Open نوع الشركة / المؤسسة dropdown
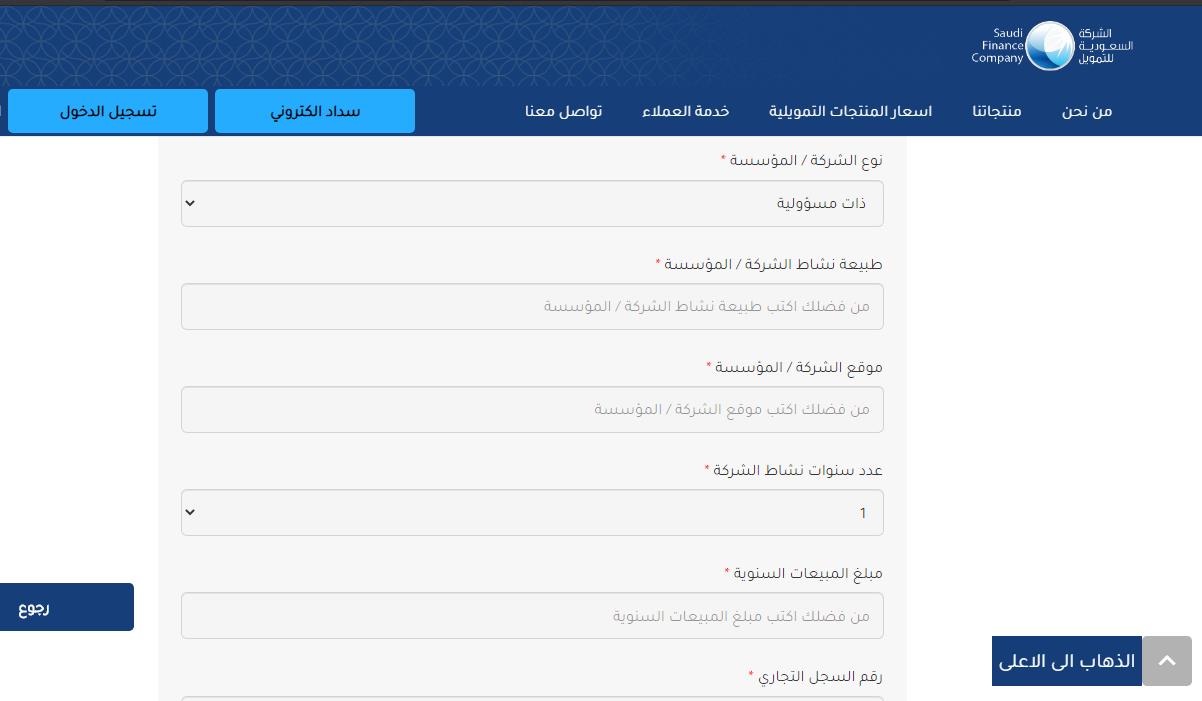The width and height of the screenshot is (1202, 701). 532,203
